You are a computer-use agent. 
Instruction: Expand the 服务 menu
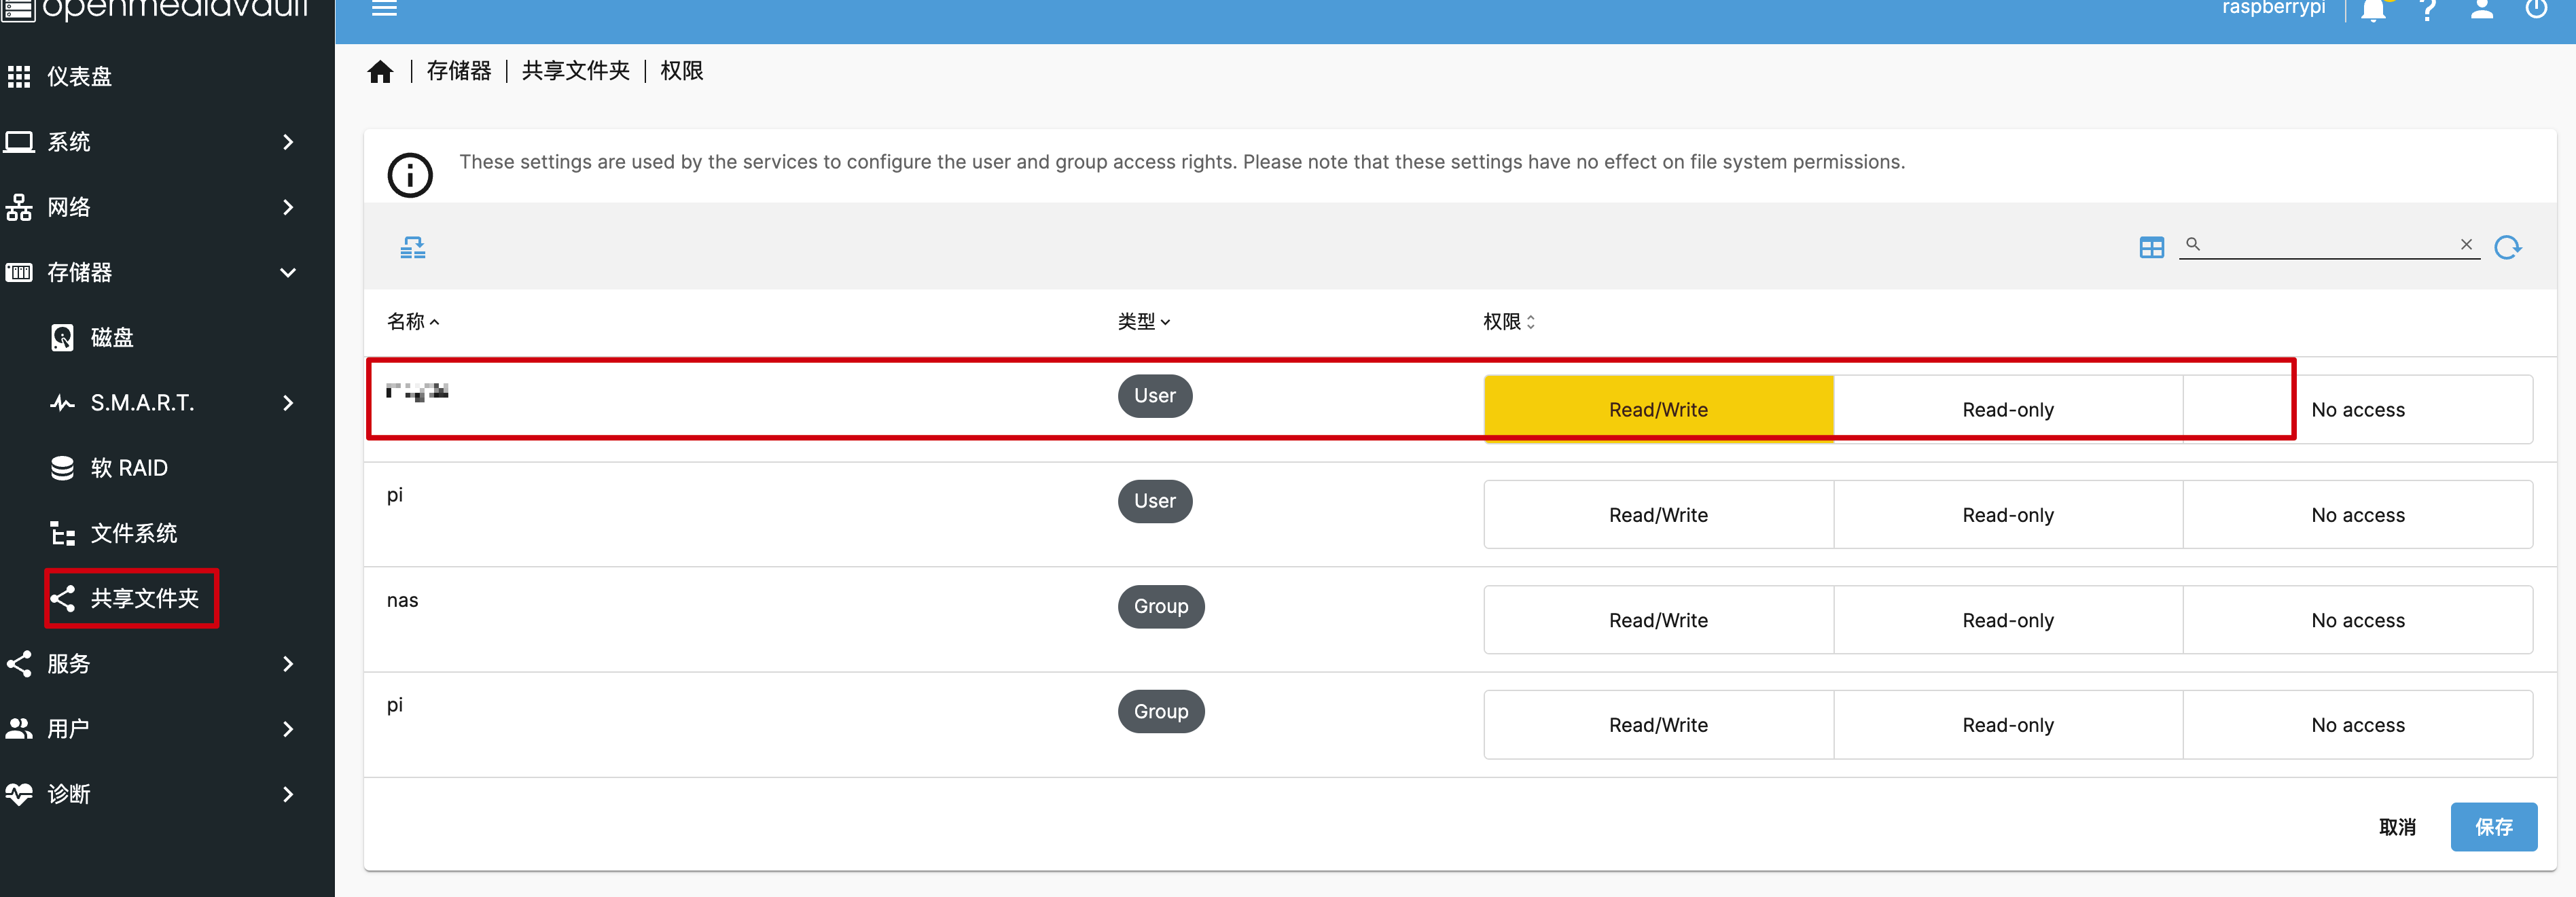tap(167, 663)
